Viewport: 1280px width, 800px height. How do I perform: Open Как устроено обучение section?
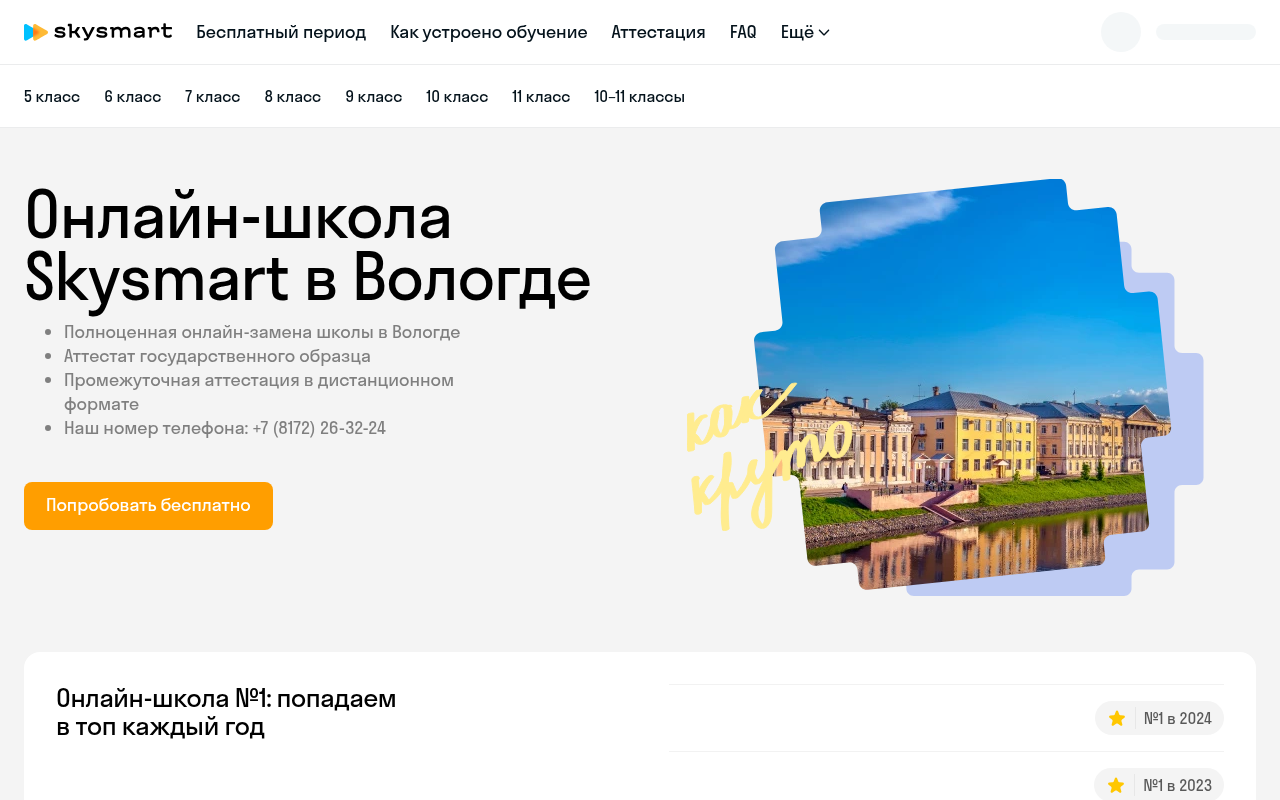coord(489,32)
